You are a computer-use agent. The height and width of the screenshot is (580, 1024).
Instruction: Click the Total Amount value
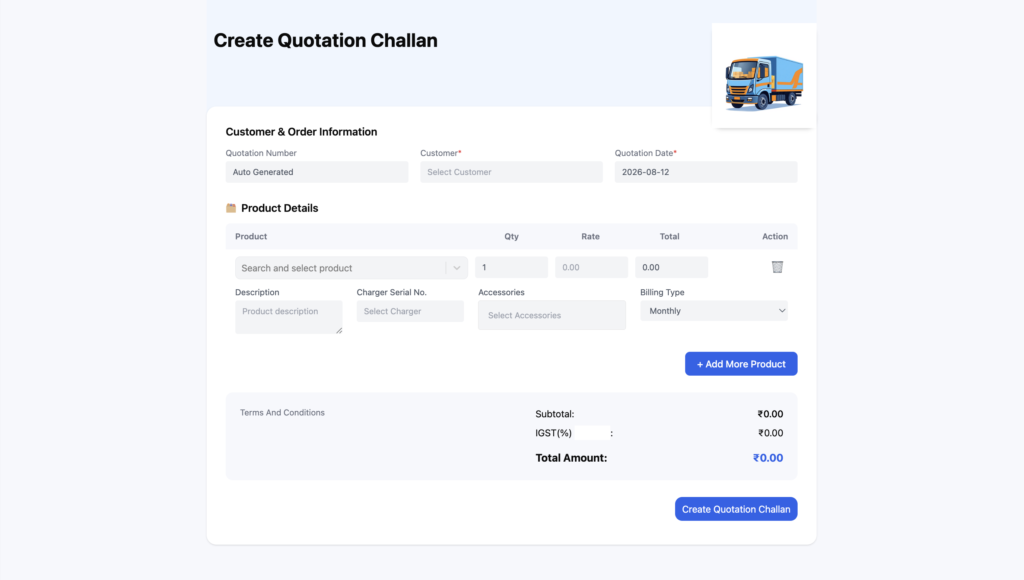pyautogui.click(x=768, y=458)
